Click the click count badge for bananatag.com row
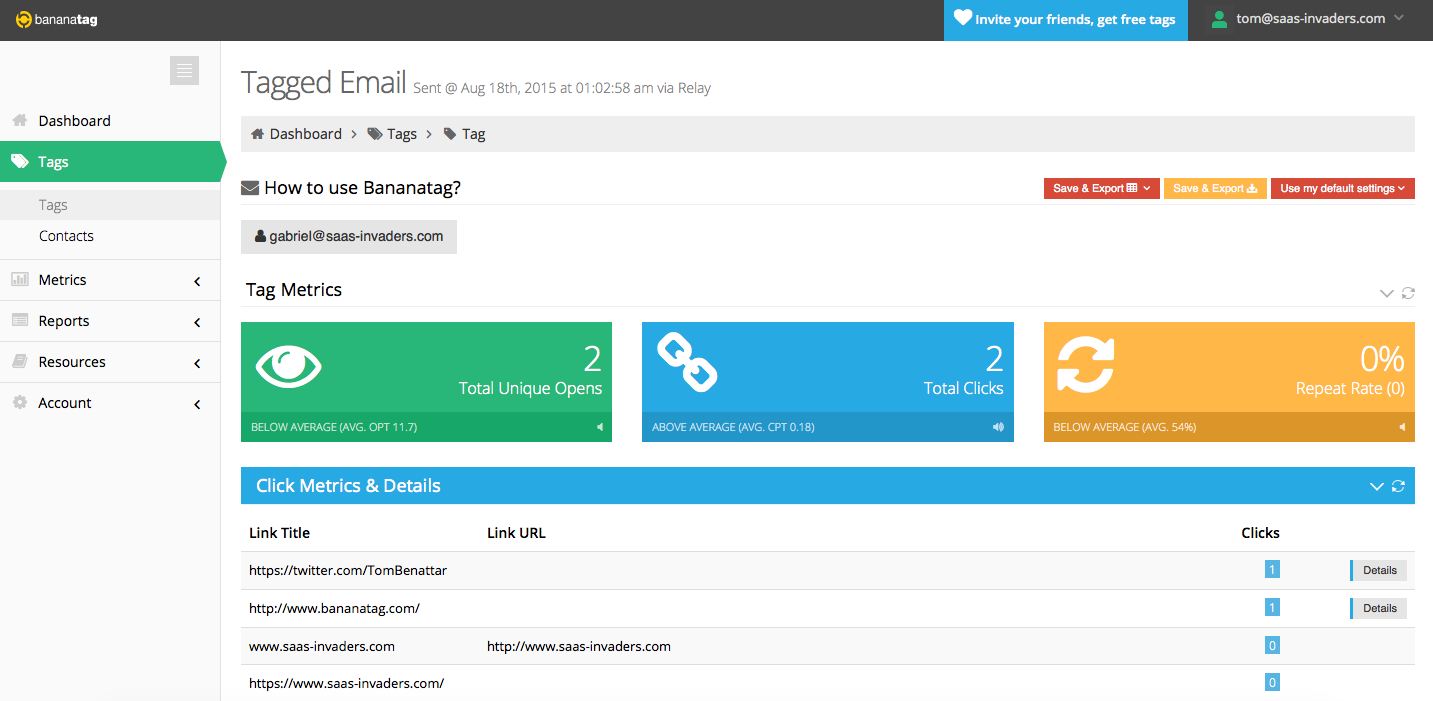Screen dimensions: 1433x701 tap(1272, 608)
